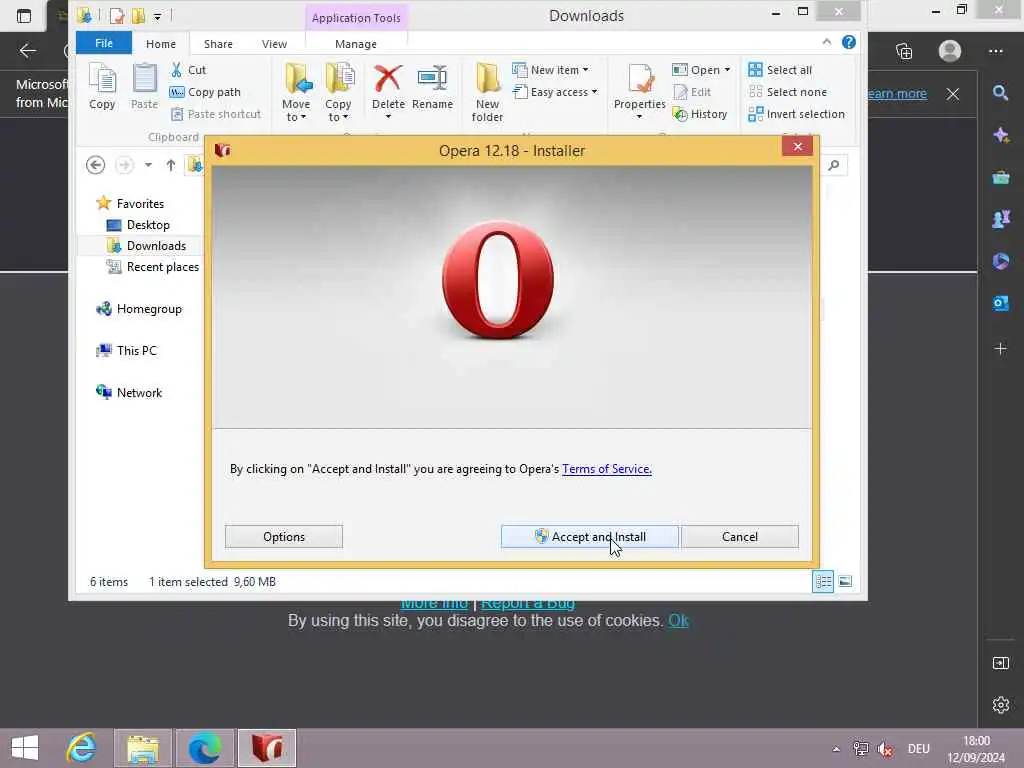Open Microsoft Edge from taskbar

pos(204,748)
